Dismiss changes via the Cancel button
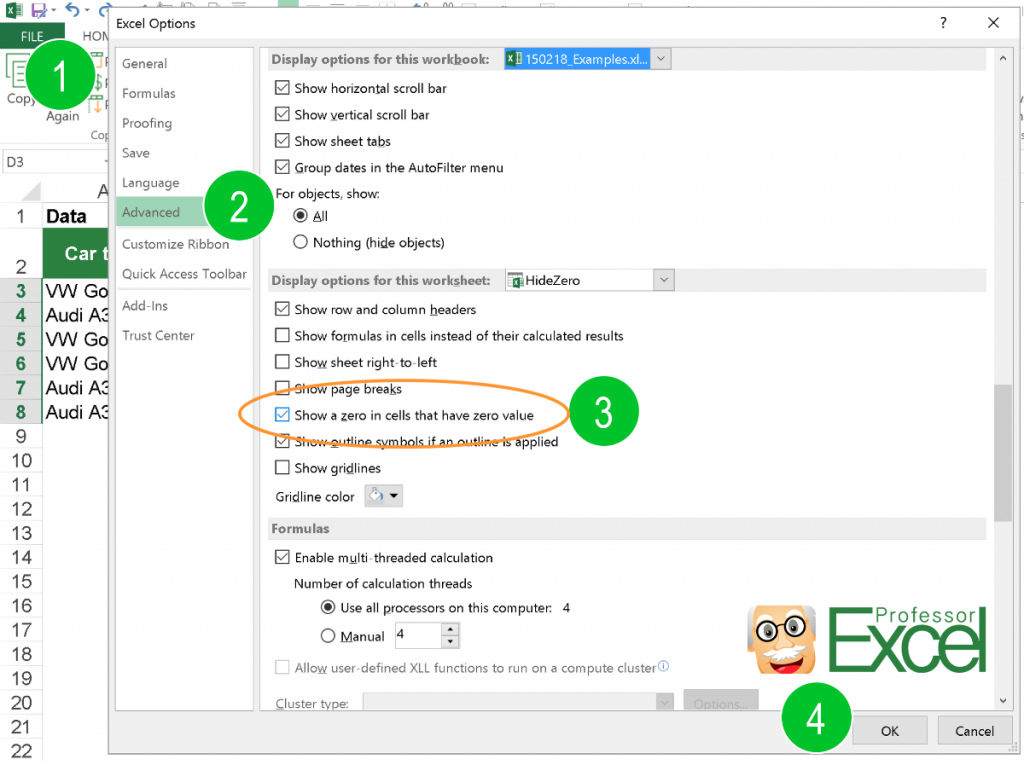1024x765 pixels. (x=975, y=730)
